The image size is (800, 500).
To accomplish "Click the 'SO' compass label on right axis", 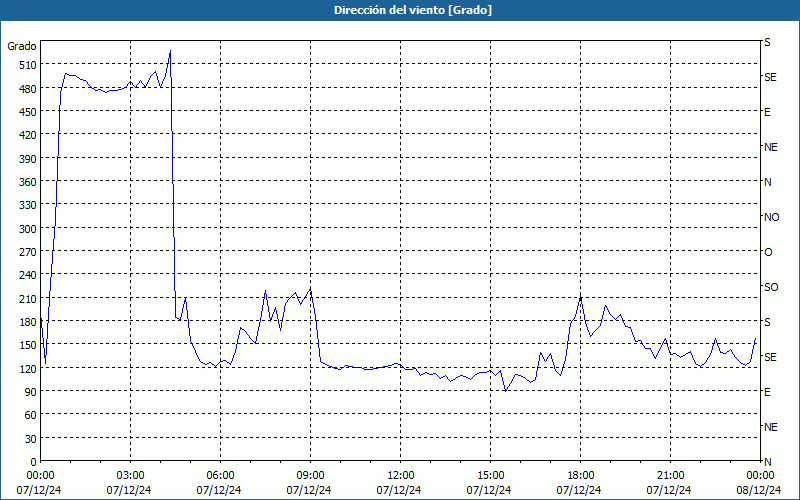I will [771, 287].
